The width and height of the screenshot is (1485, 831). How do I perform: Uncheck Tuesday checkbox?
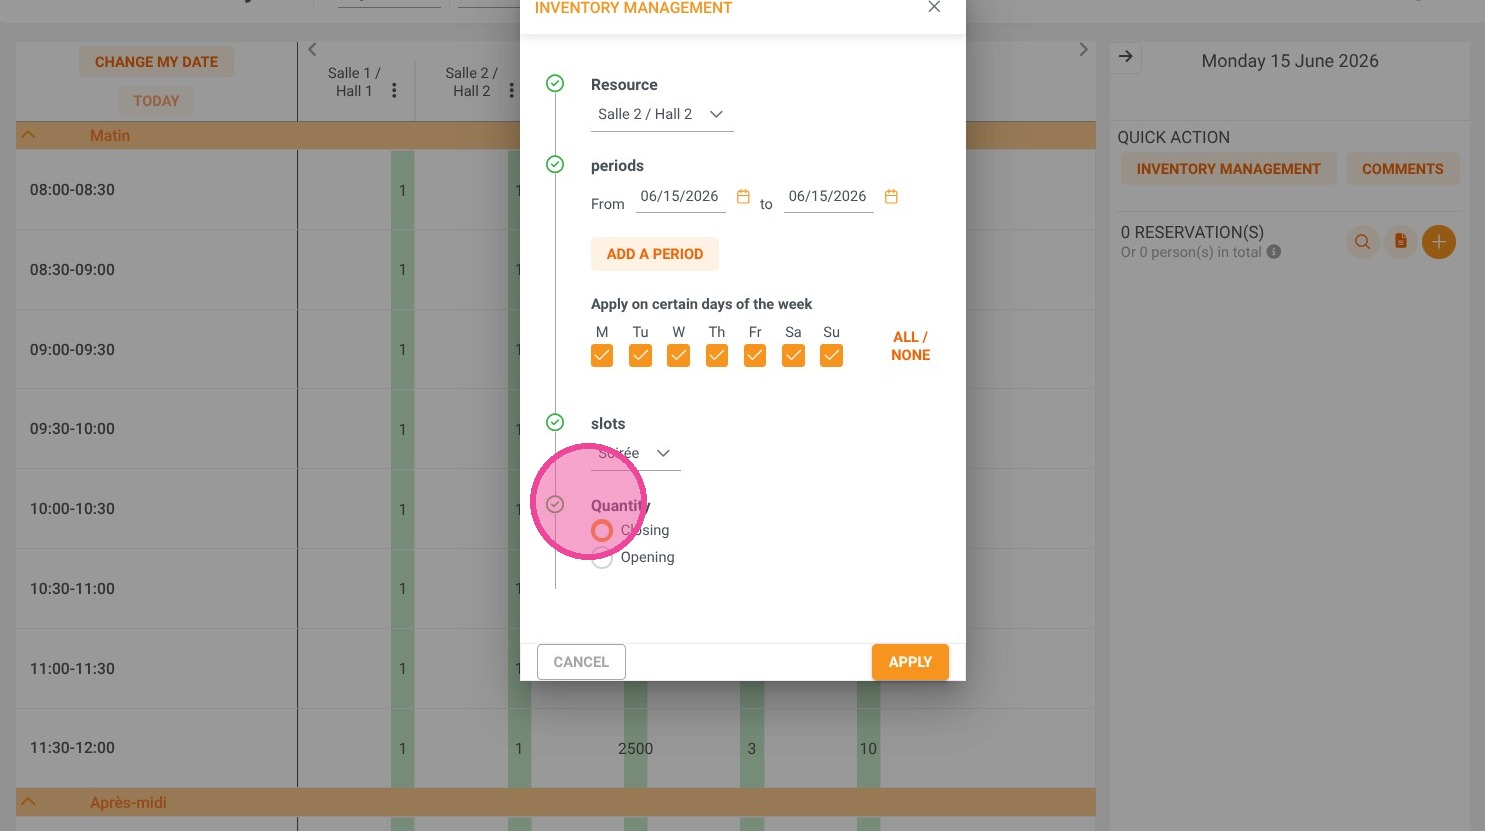pyautogui.click(x=640, y=356)
